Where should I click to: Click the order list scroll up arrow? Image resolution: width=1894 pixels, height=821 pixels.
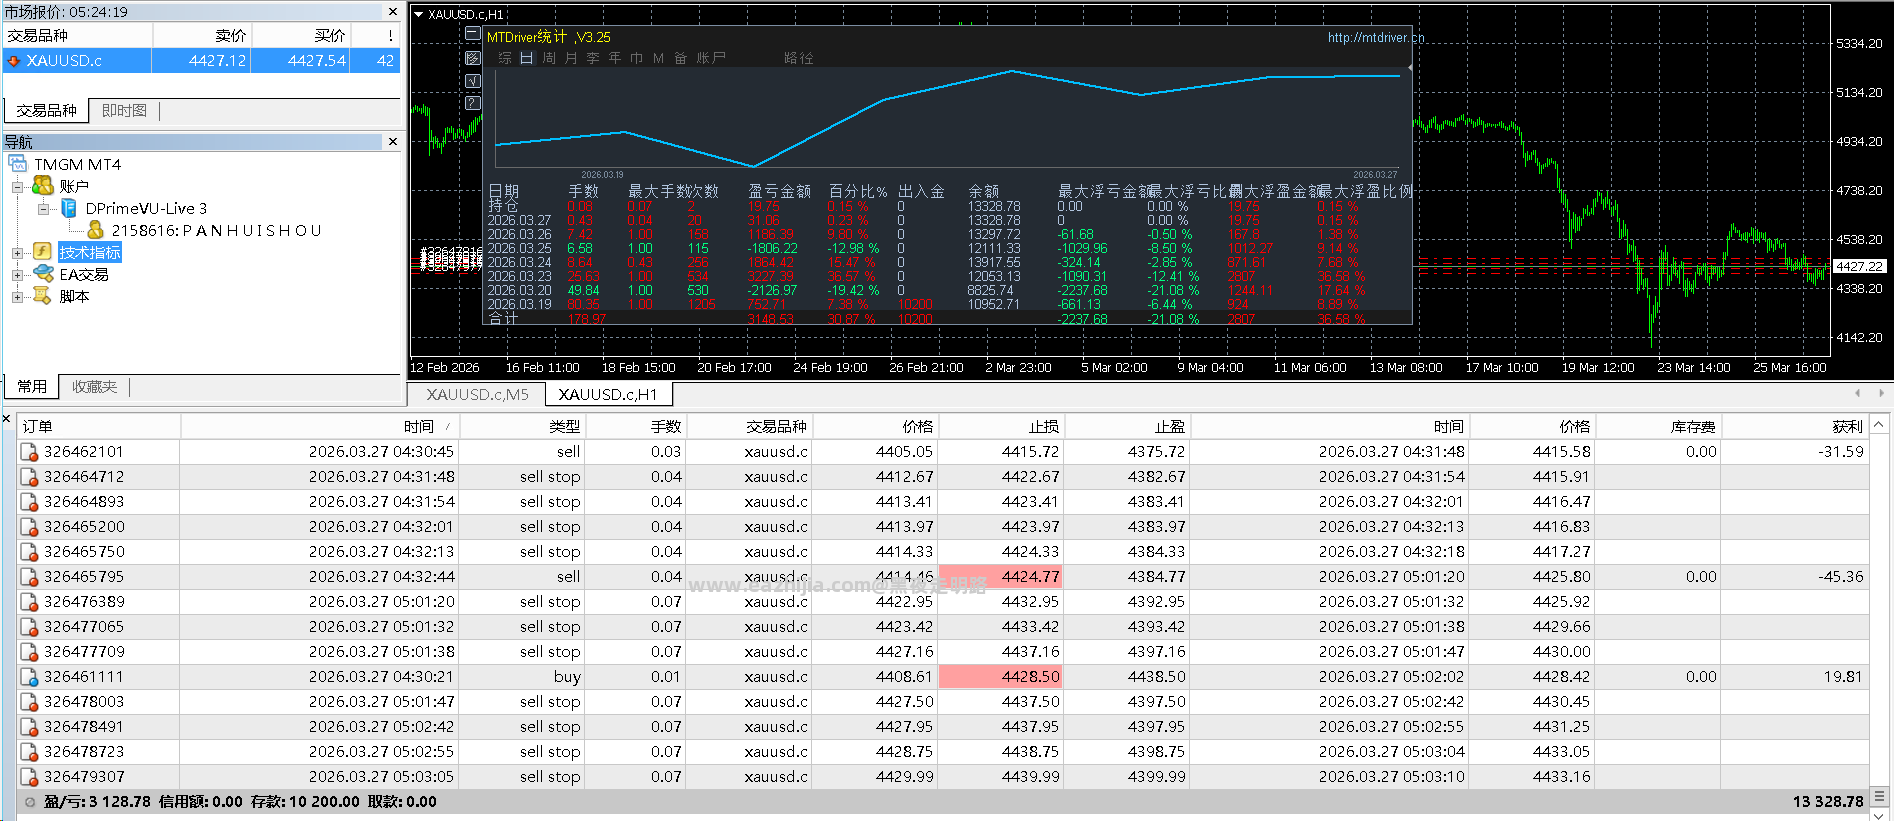coord(1879,426)
